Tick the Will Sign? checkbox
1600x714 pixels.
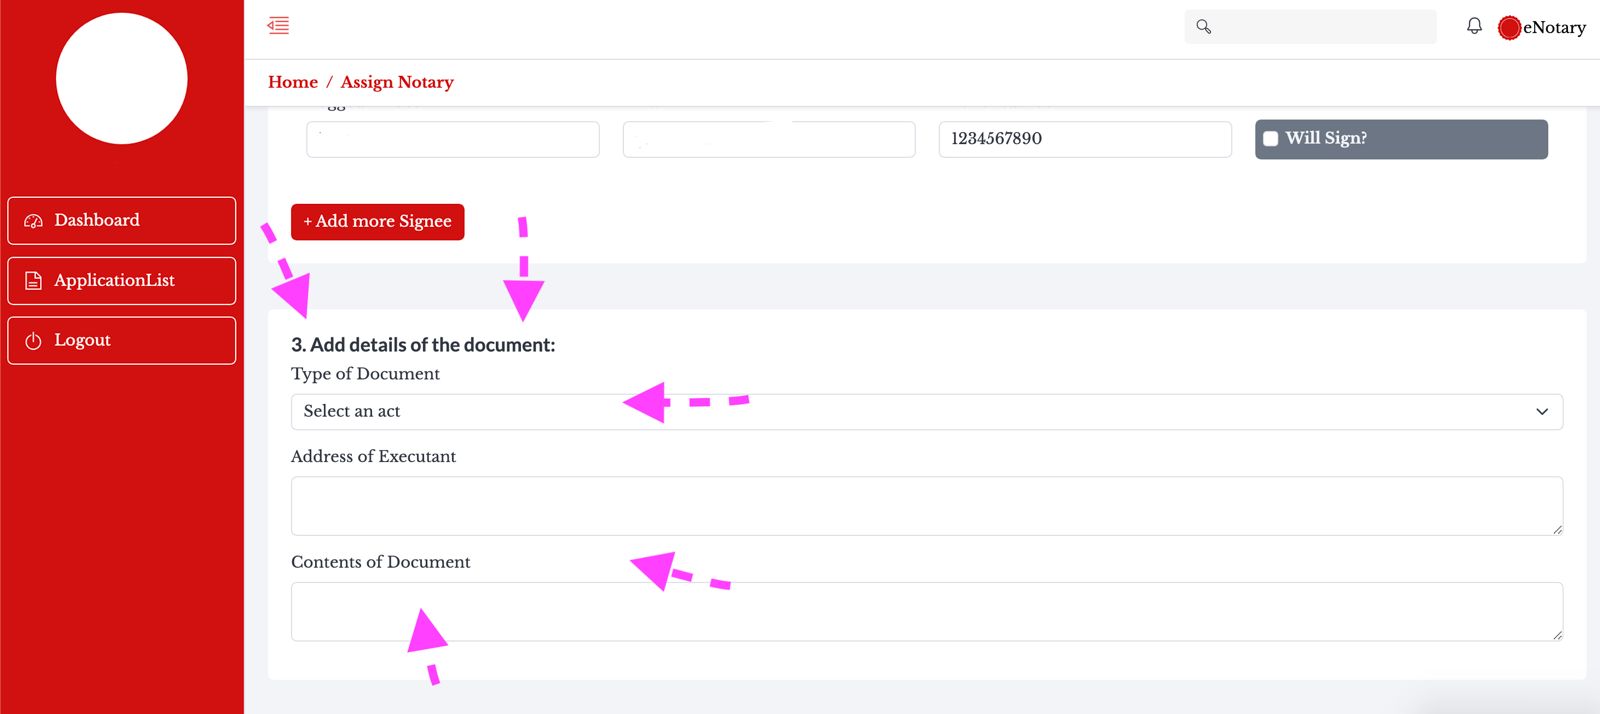click(1271, 139)
